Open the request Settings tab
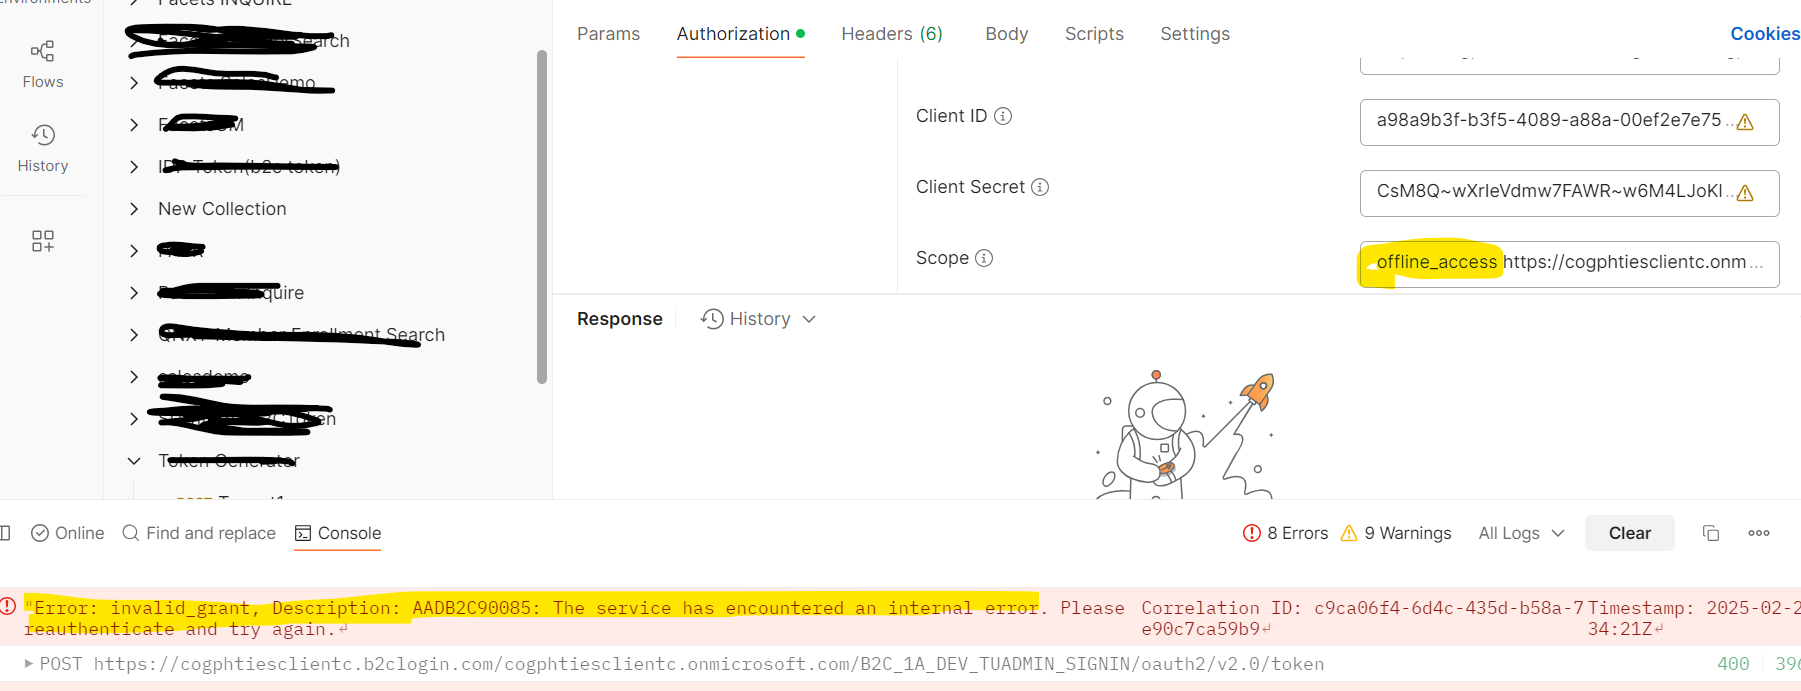 click(1195, 34)
